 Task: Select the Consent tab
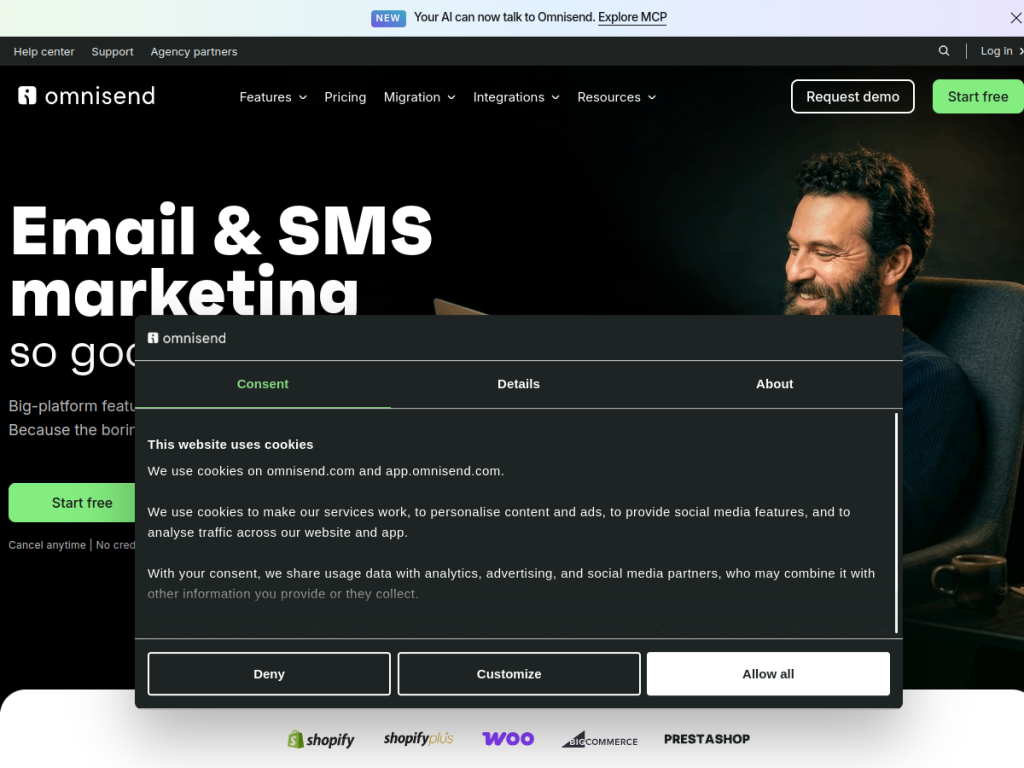tap(263, 384)
